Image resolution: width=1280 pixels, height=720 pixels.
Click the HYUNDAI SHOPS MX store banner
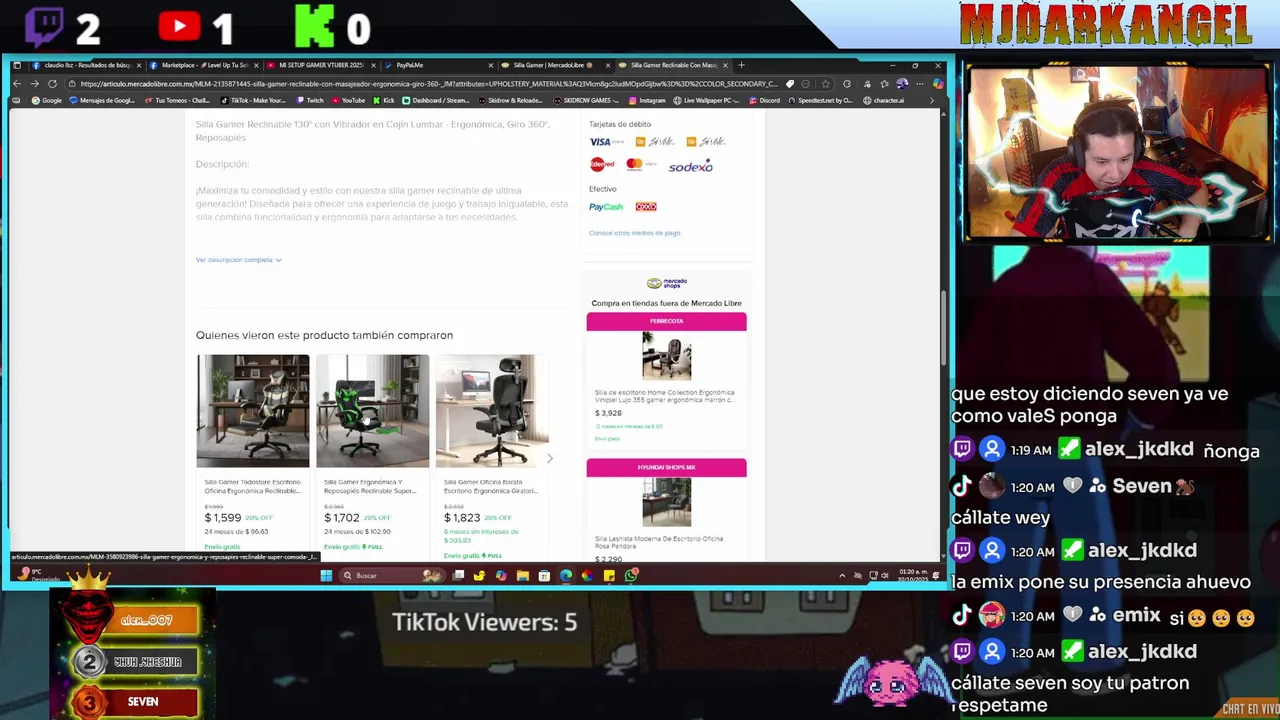coord(666,467)
